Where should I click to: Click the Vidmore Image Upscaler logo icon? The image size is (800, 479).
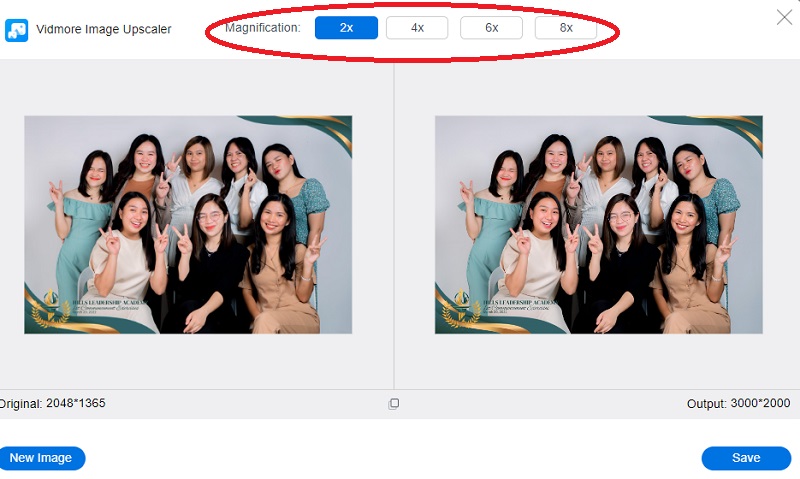pyautogui.click(x=16, y=30)
